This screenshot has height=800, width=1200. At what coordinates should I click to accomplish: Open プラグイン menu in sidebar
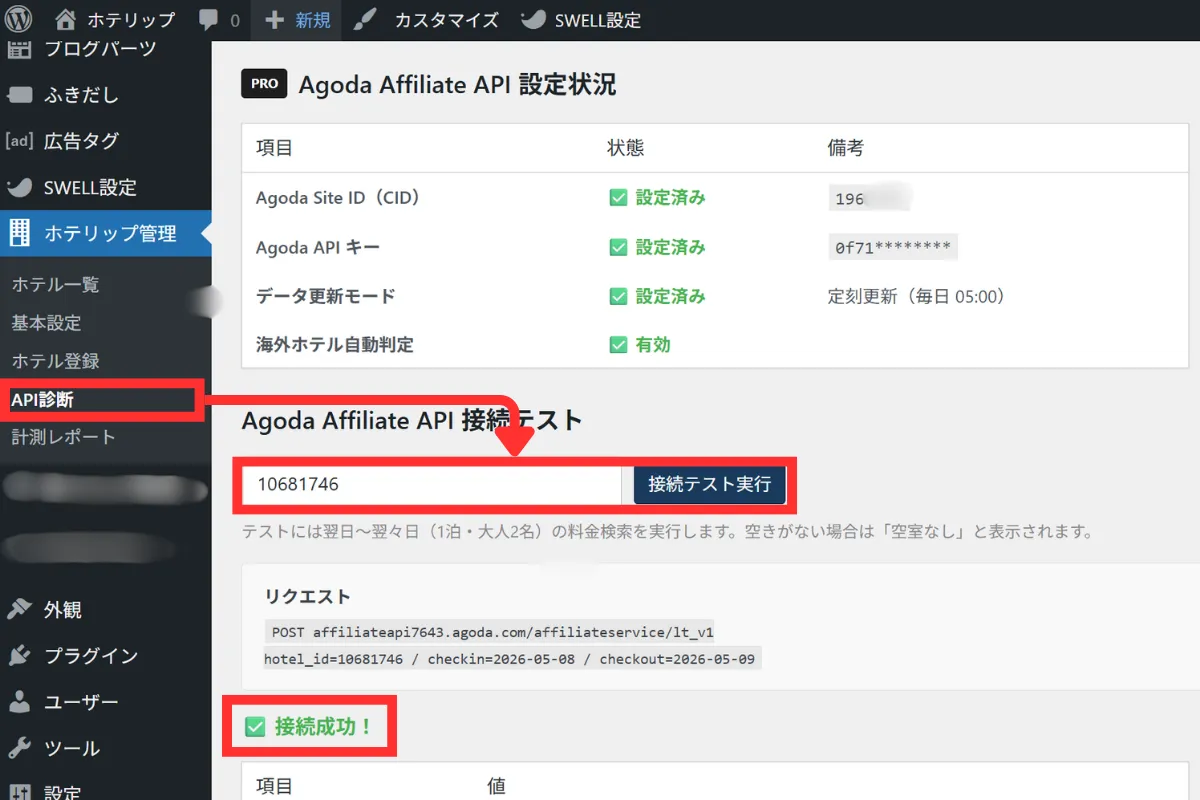[91, 656]
